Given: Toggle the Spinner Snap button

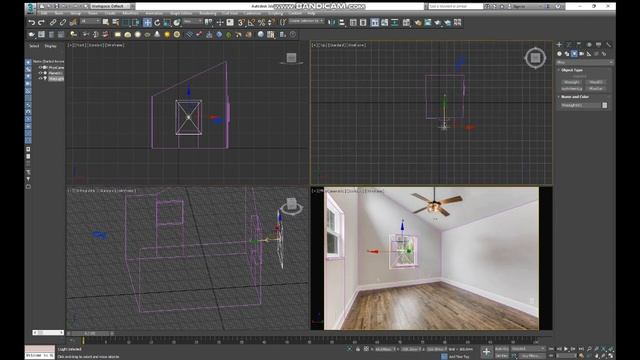Looking at the screenshot, I should tap(271, 22).
